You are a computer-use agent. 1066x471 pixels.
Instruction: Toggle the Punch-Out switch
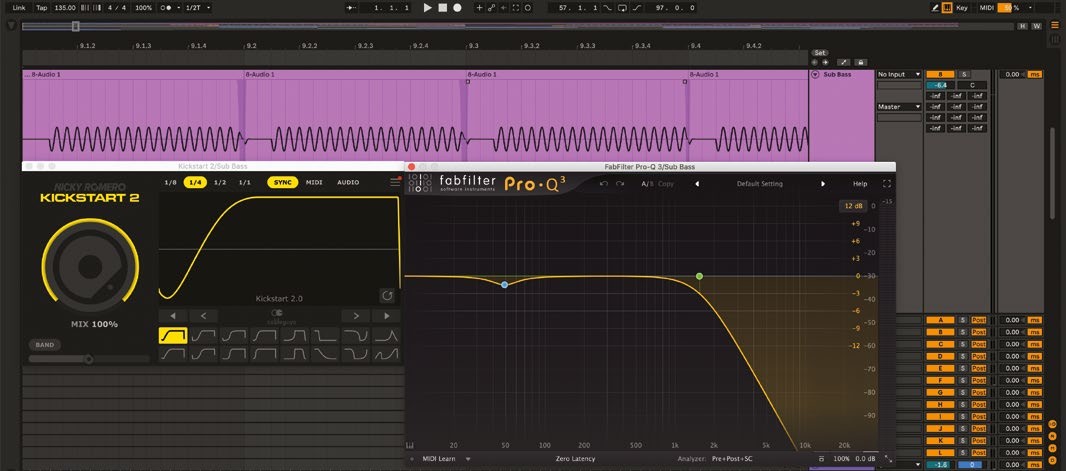(637, 7)
